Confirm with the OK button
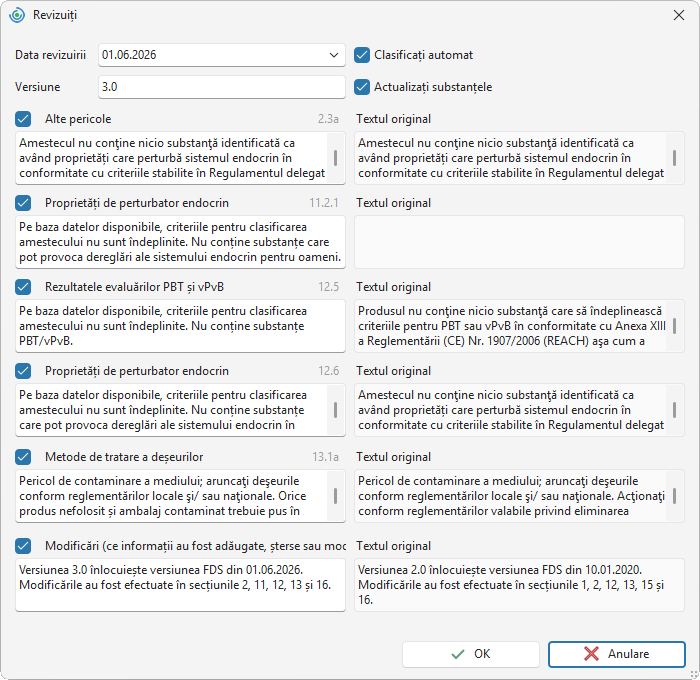This screenshot has width=700, height=680. (471, 654)
